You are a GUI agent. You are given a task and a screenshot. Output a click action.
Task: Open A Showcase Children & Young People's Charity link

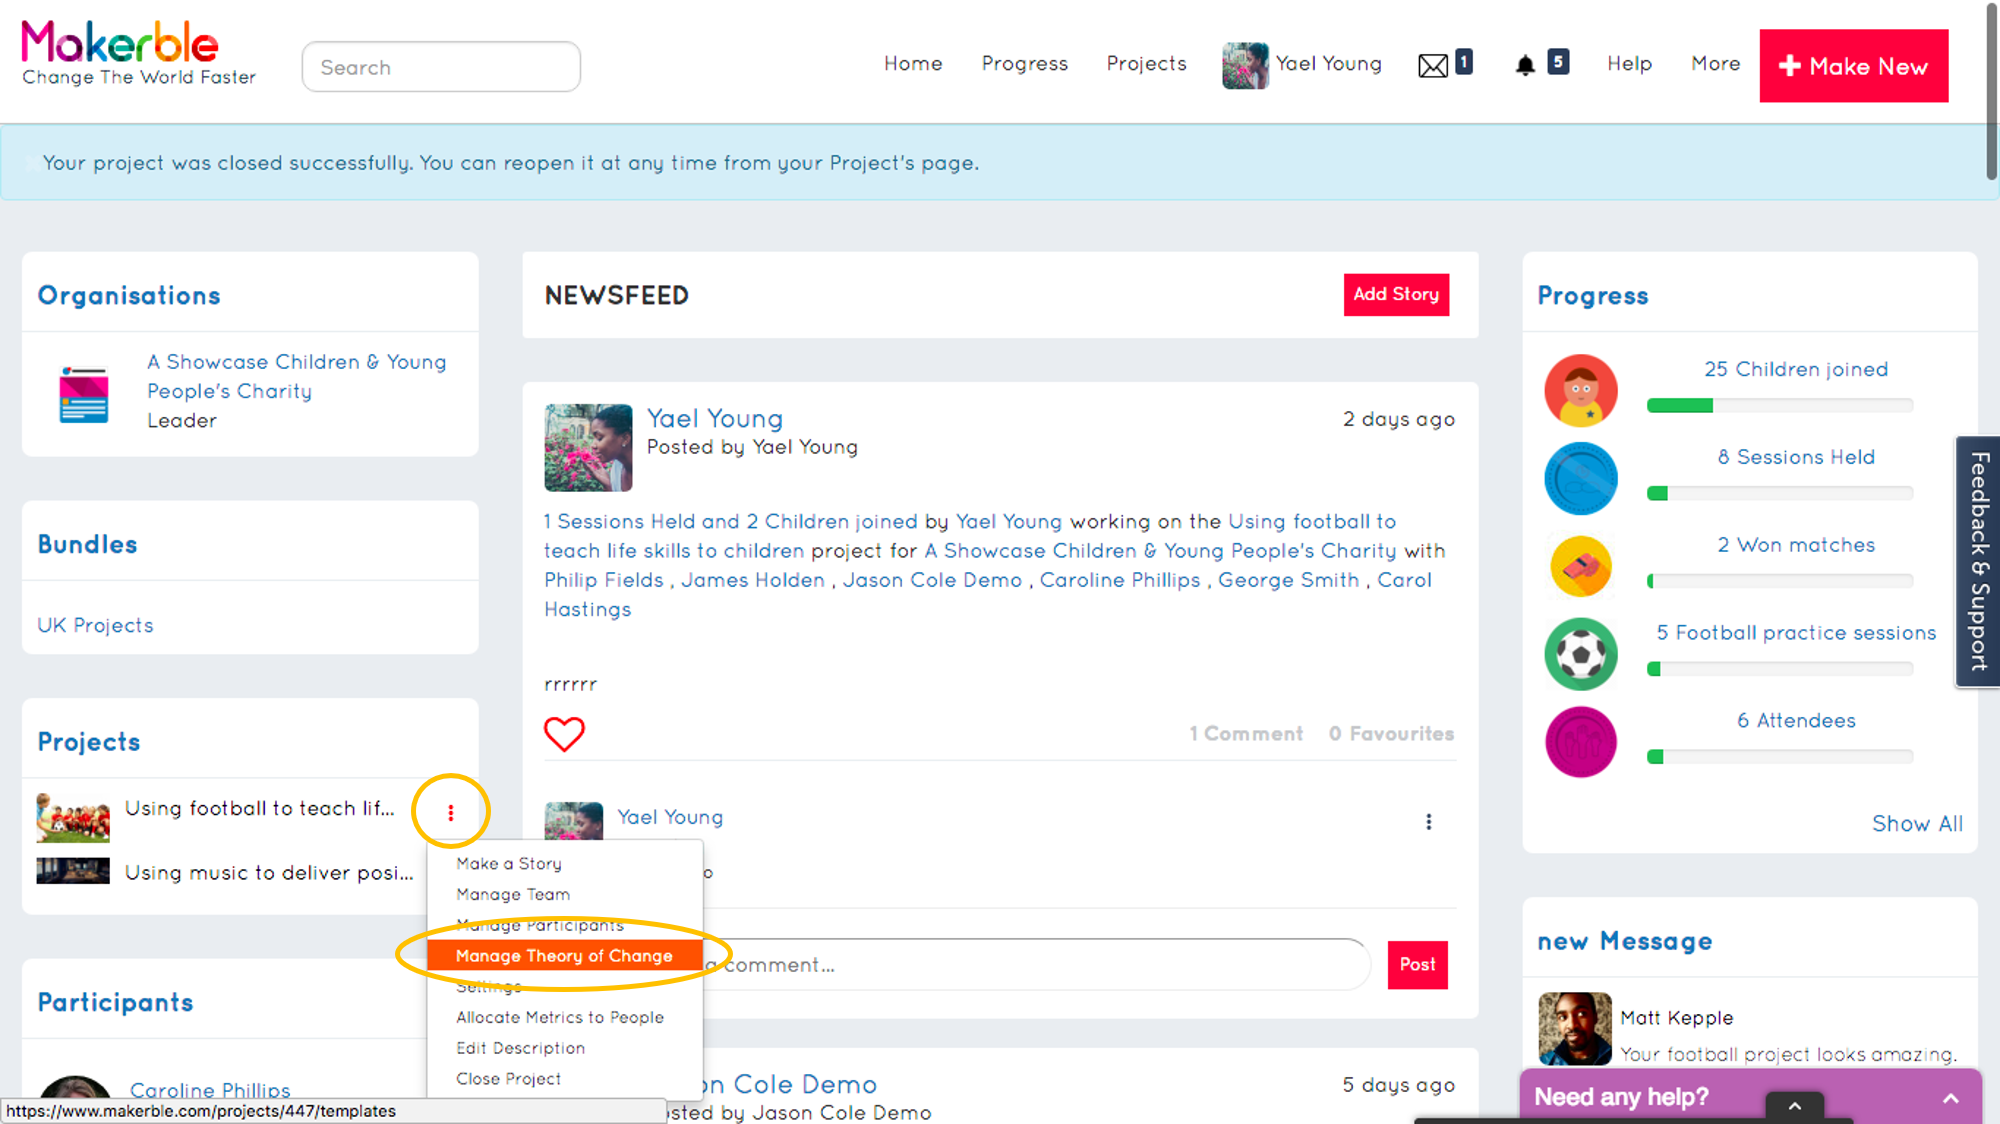(x=297, y=376)
